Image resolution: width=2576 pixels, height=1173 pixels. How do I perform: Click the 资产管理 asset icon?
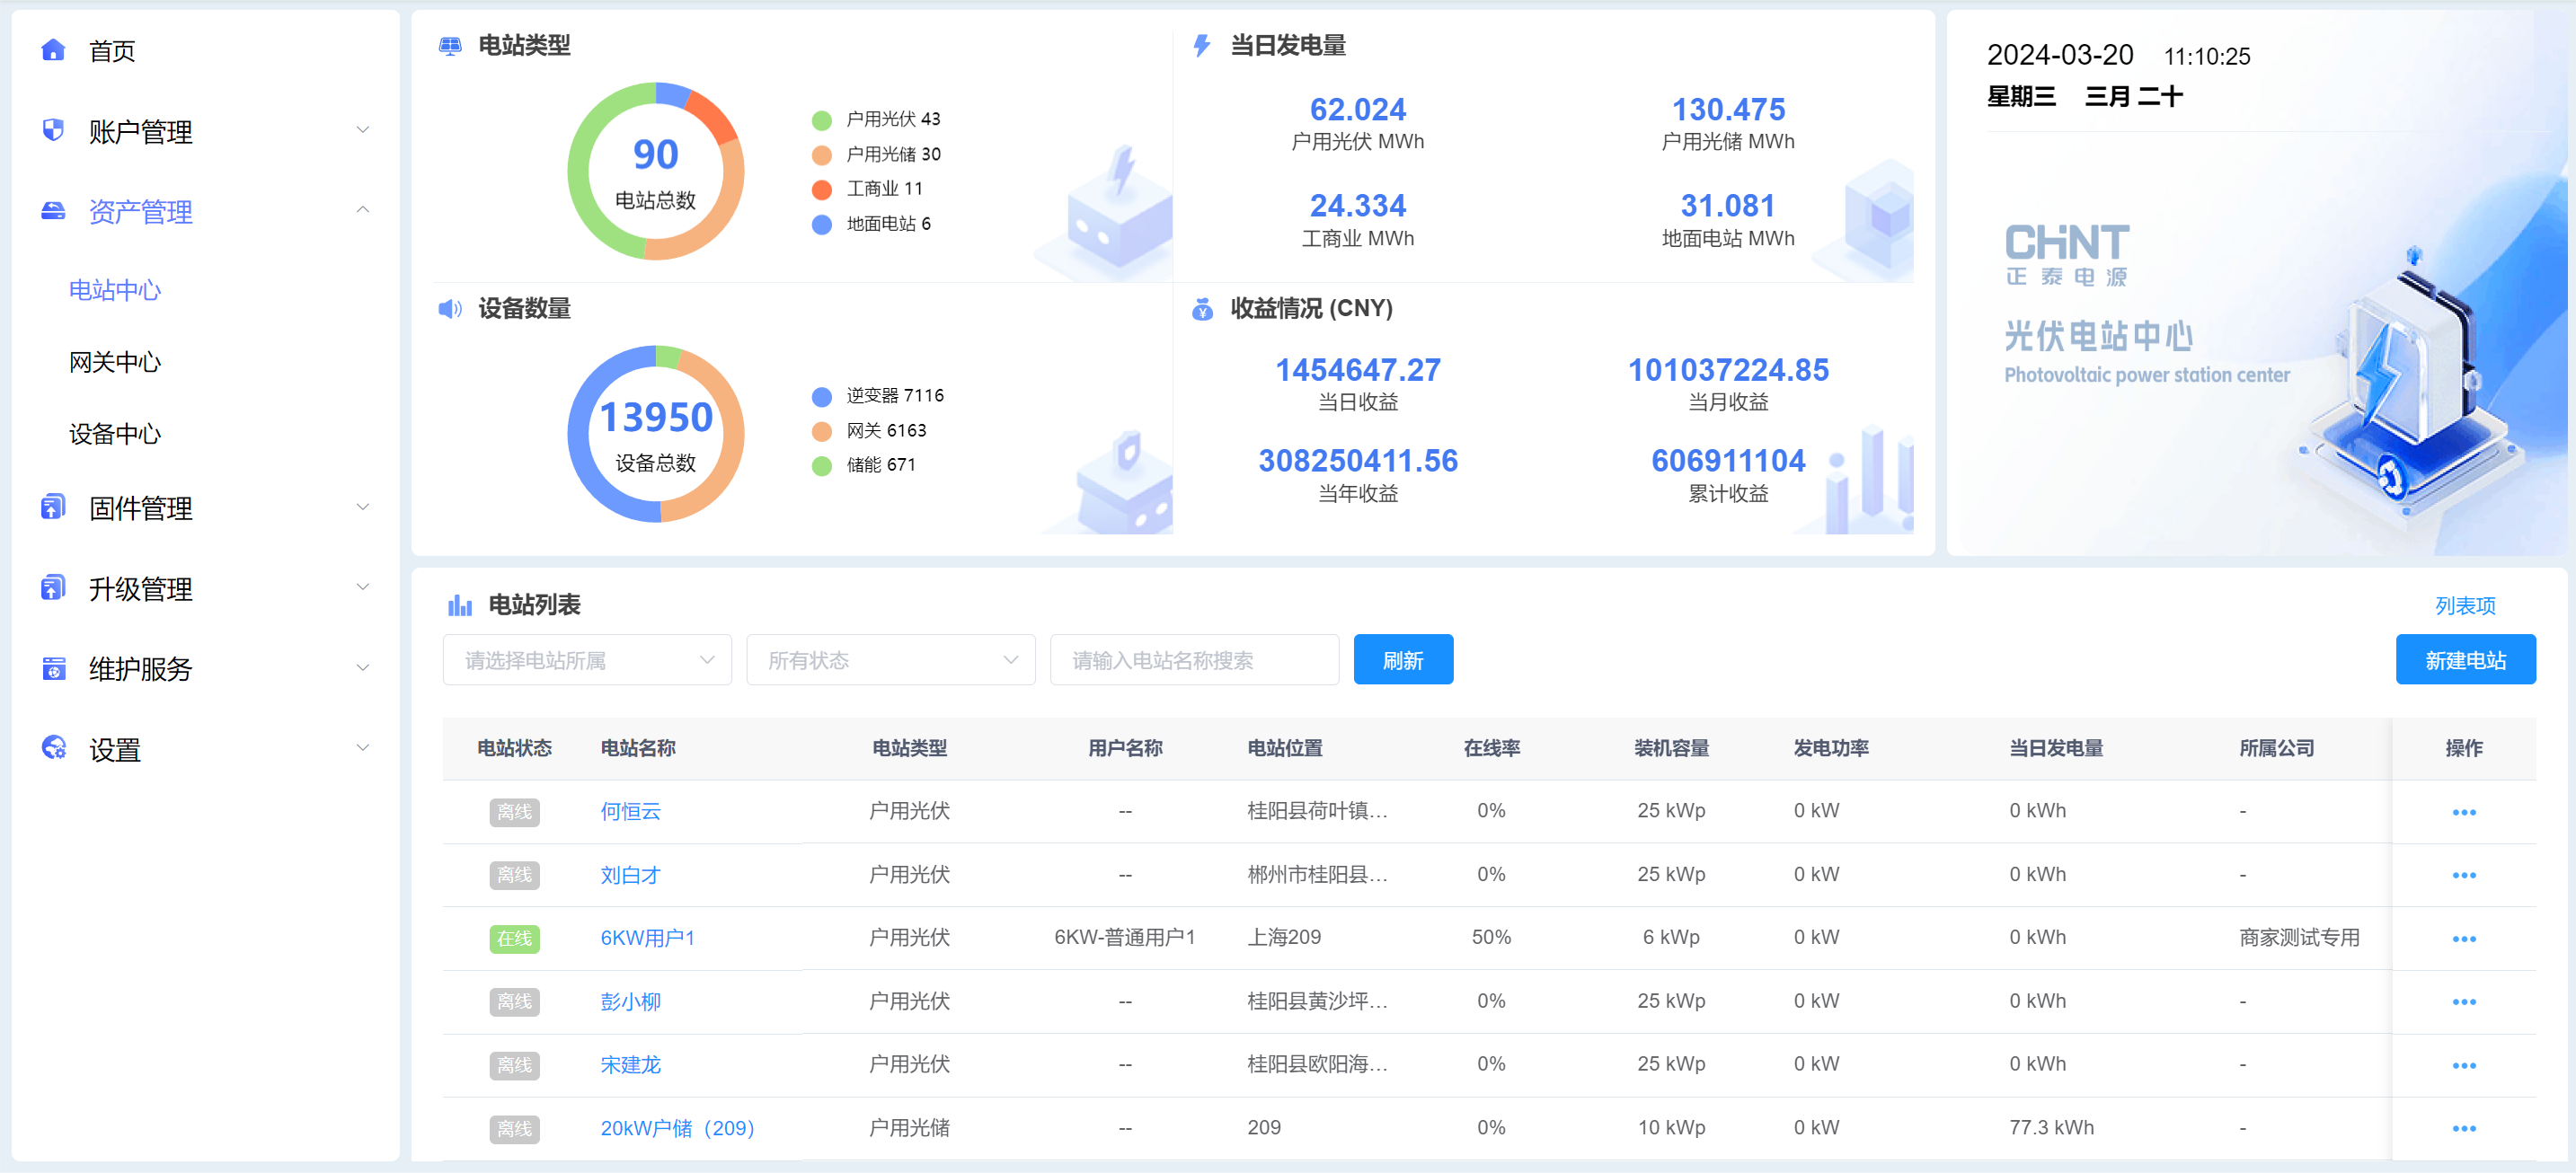click(x=53, y=211)
